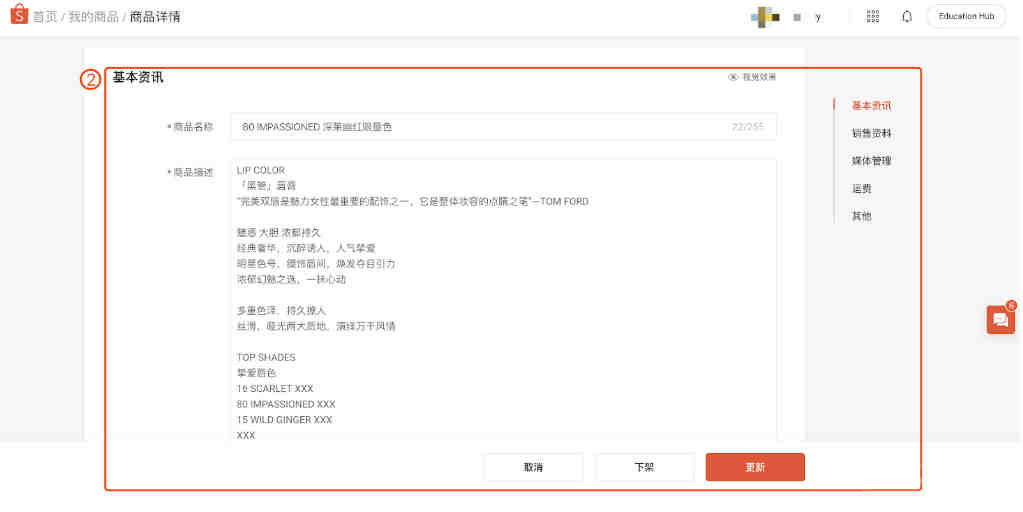Click the 商品详情 breadcrumb text

155,17
